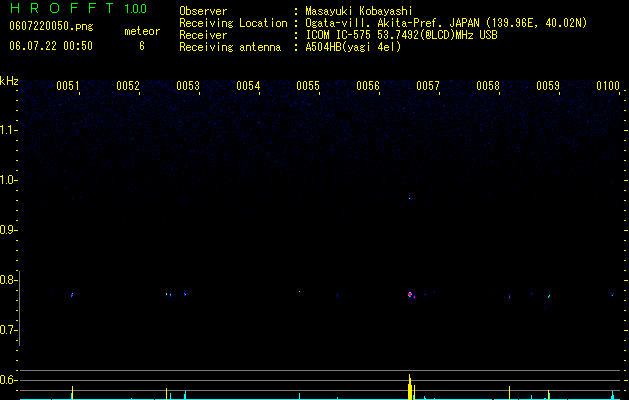Select the HROFFT 1.0.0 title text

pyautogui.click(x=78, y=8)
